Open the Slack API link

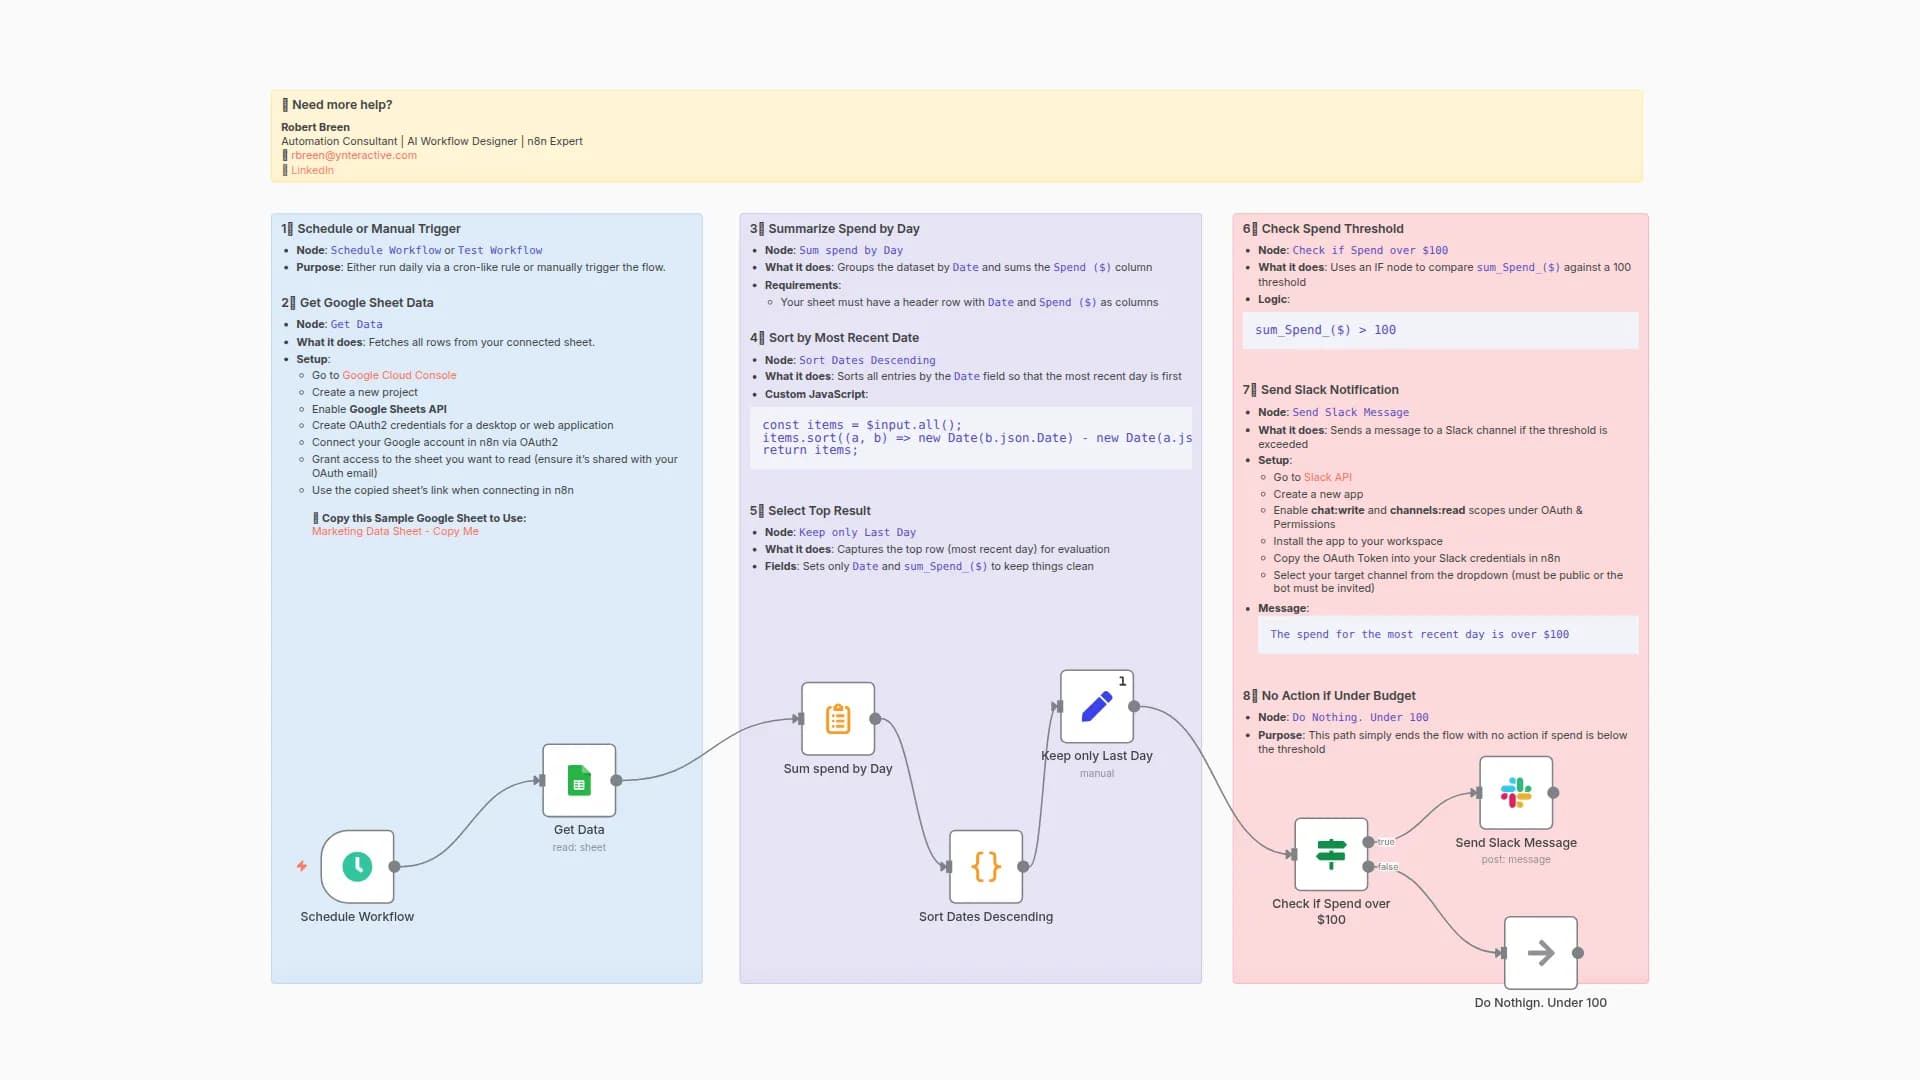[1327, 477]
